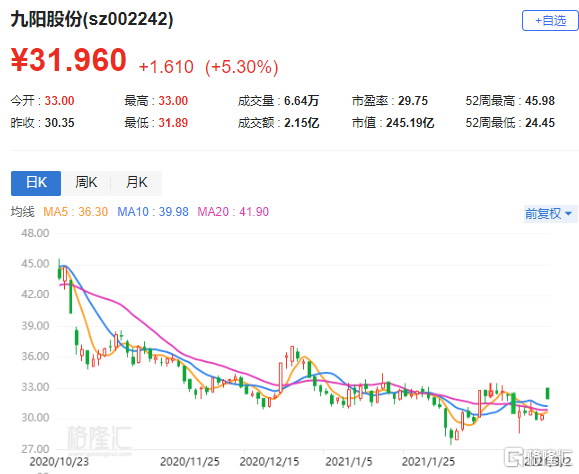This screenshot has height=474, width=579.
Task: Click the current price ¥31.960
Action: 69,60
